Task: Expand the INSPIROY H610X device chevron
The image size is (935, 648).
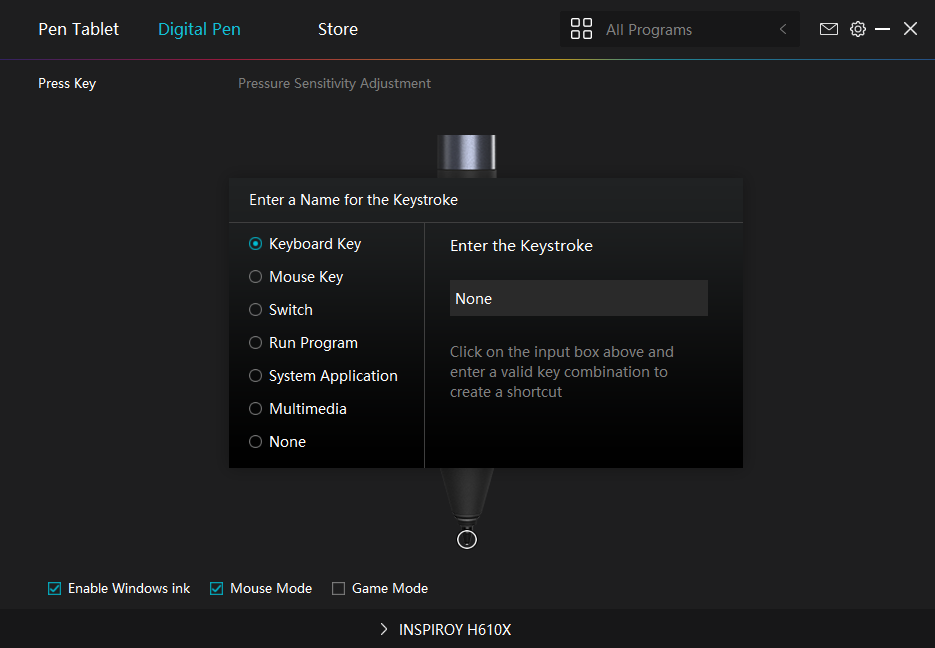Action: point(384,630)
